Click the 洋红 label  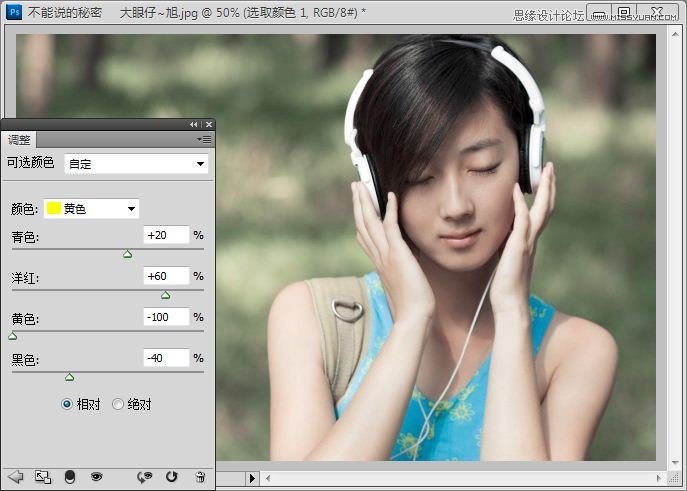coord(25,278)
